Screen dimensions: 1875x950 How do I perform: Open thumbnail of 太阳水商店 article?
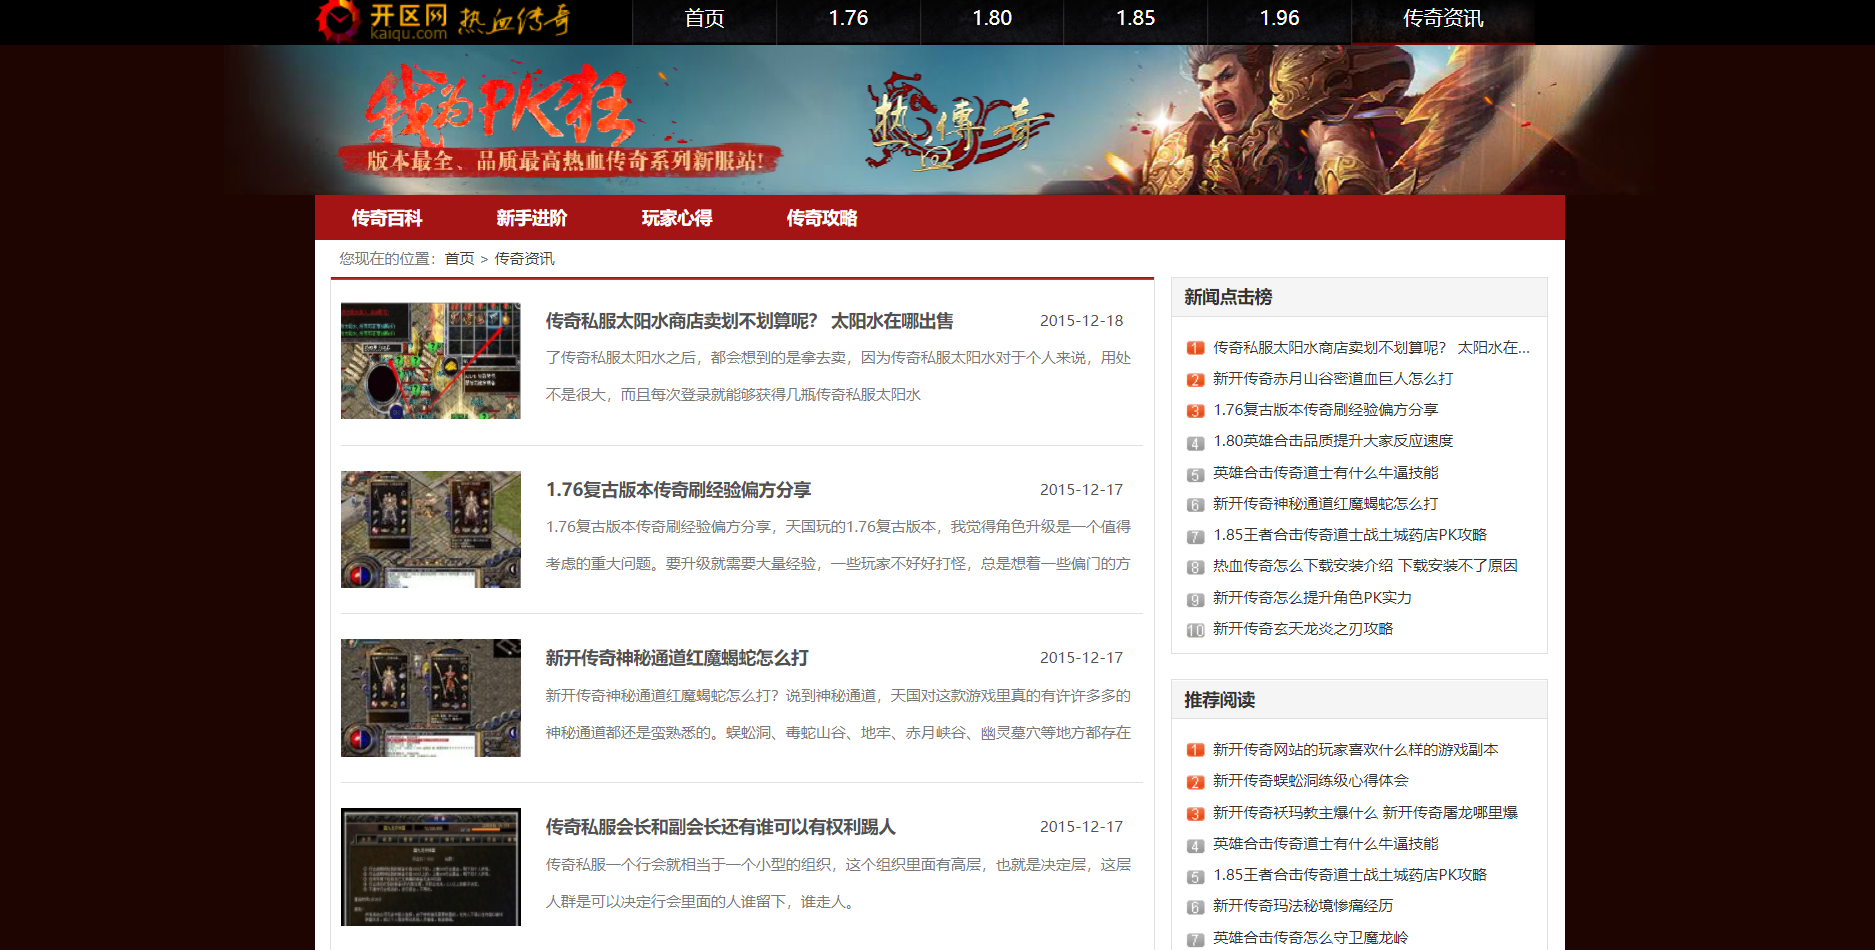430,361
